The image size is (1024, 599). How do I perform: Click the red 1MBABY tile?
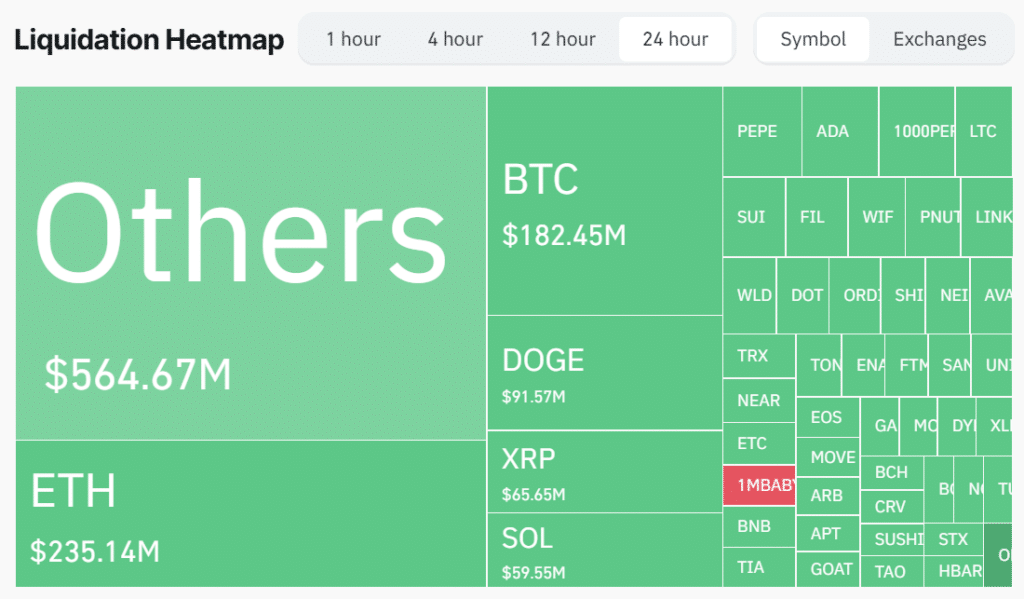(x=759, y=485)
